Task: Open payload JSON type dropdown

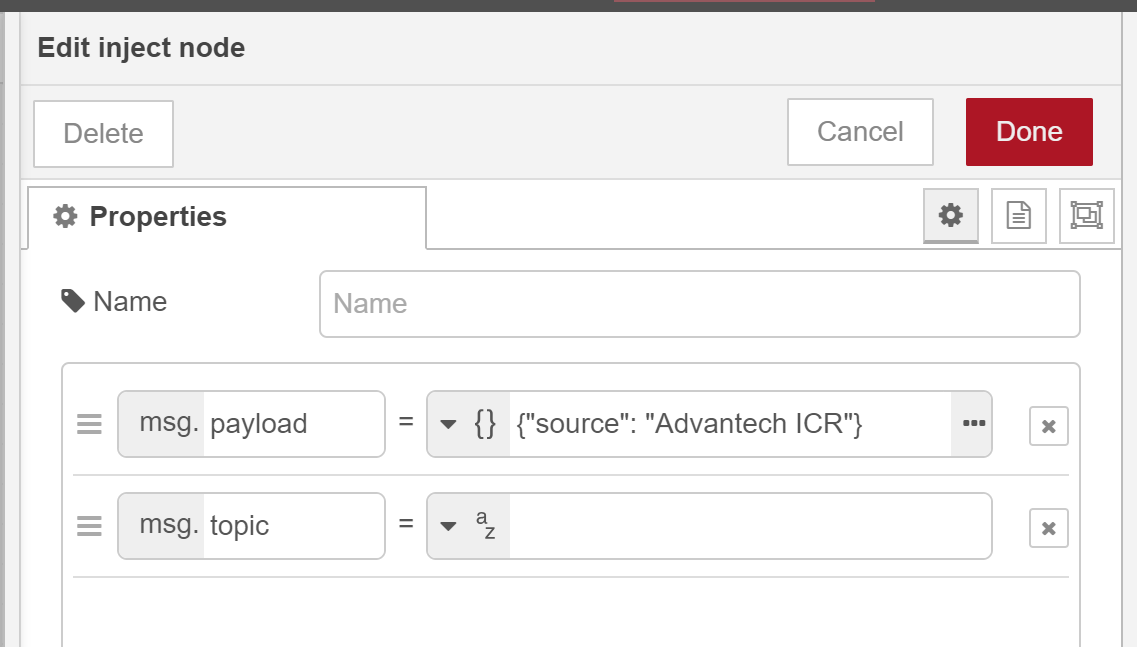Action: pos(468,424)
